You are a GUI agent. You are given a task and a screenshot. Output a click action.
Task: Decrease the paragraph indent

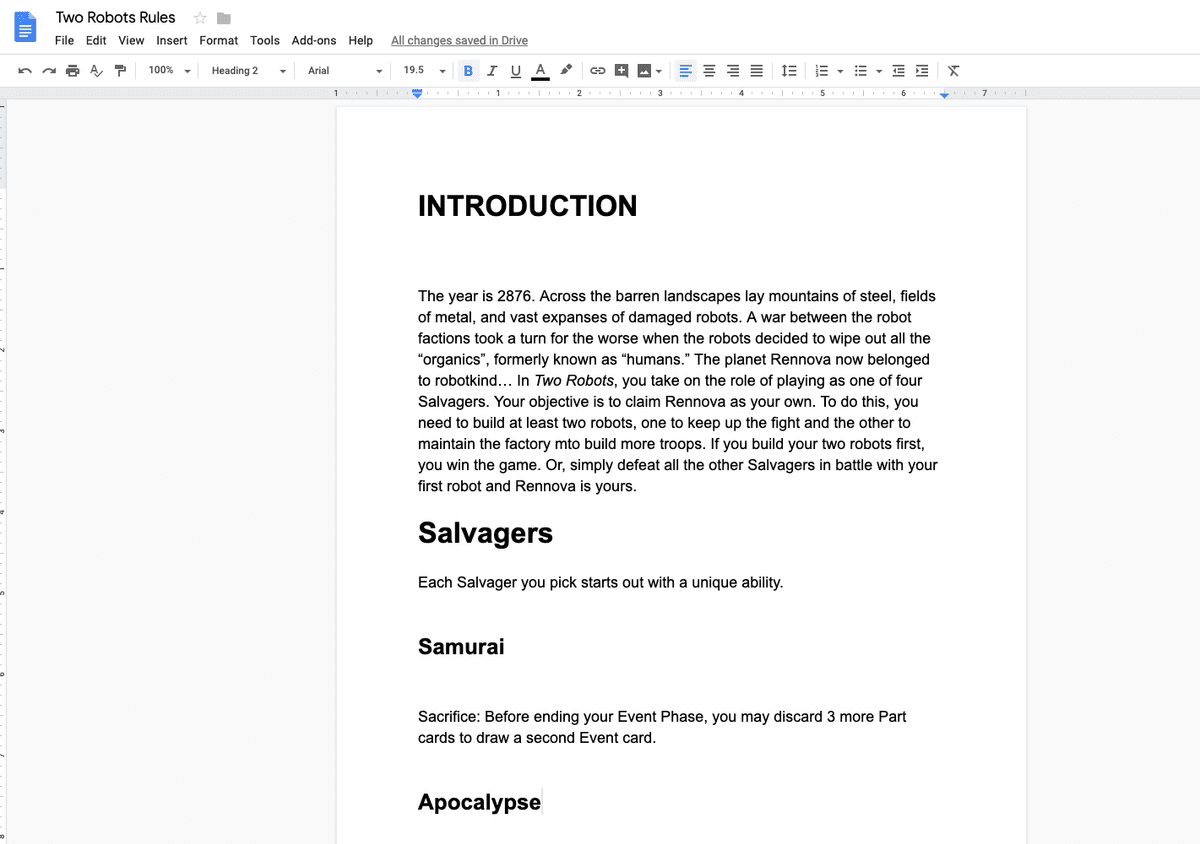click(898, 71)
